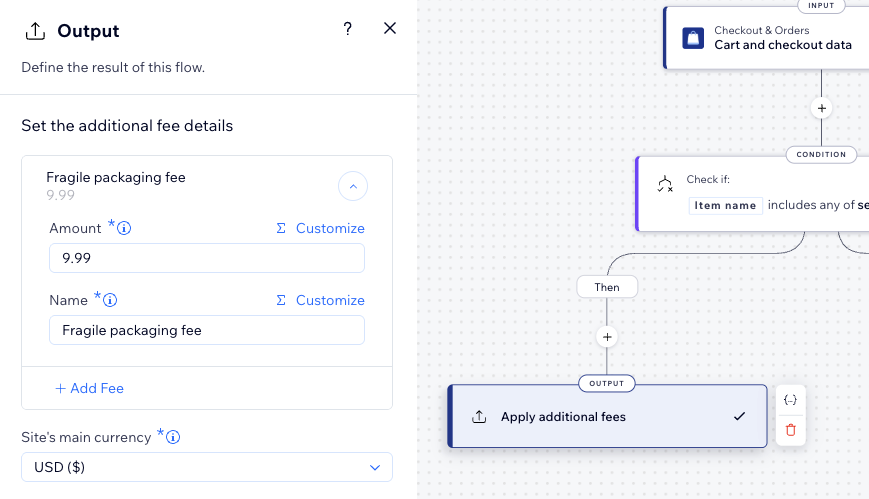Customize the Amount value
The width and height of the screenshot is (869, 499).
tap(320, 228)
